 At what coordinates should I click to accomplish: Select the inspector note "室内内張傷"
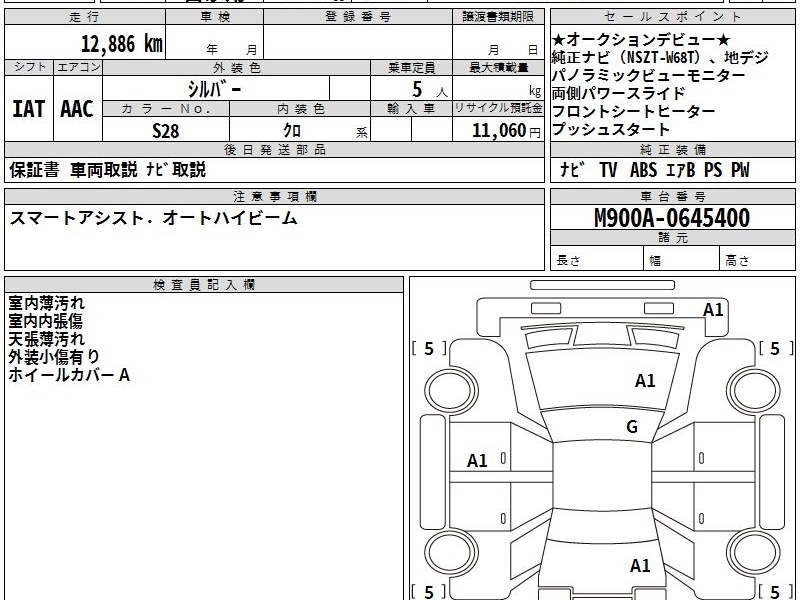pyautogui.click(x=45, y=321)
